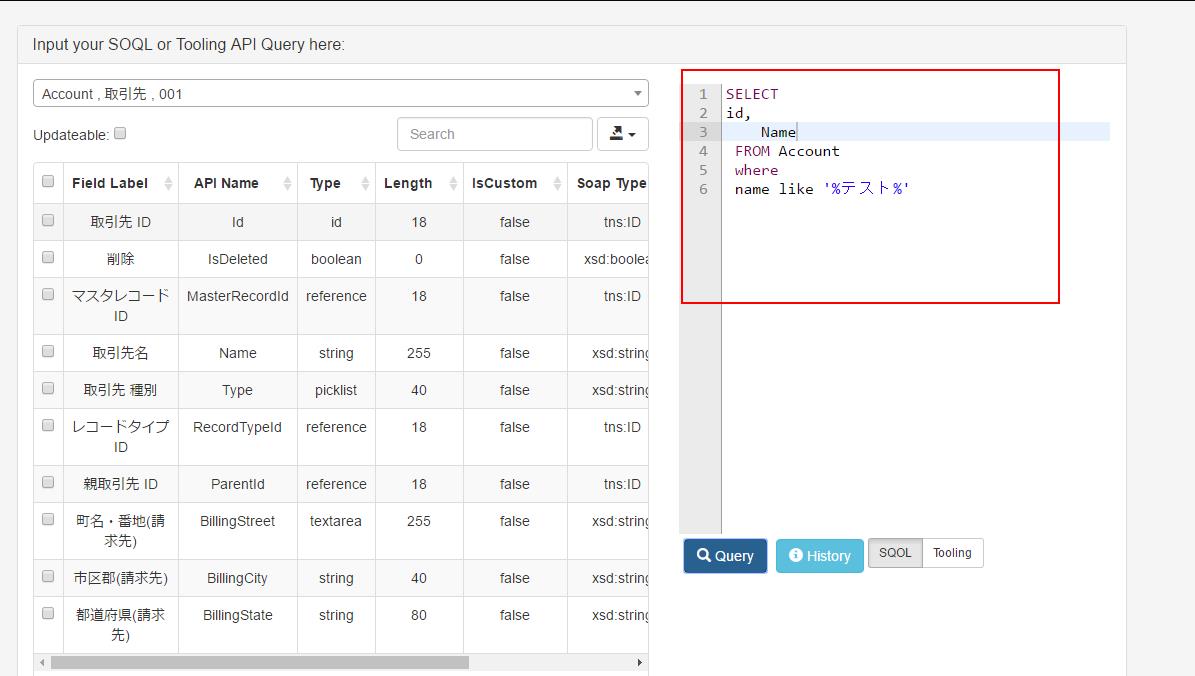Screen dimensions: 1195x676
Task: Click the horizontal scrollbar left arrow
Action: [x=42, y=662]
